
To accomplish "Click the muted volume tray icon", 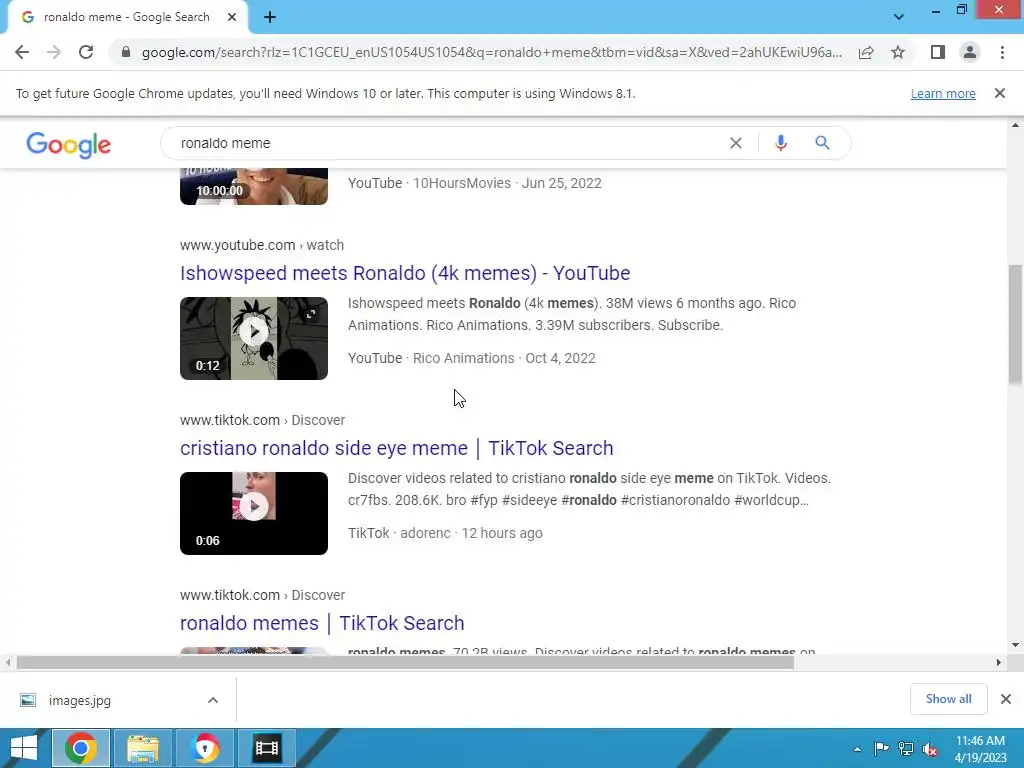I will tap(930, 749).
